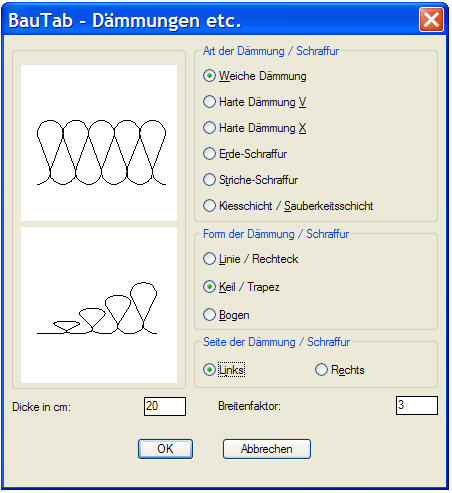Viewport: 452px width, 493px height.
Task: Click the Breitenfaktor input field
Action: click(417, 405)
